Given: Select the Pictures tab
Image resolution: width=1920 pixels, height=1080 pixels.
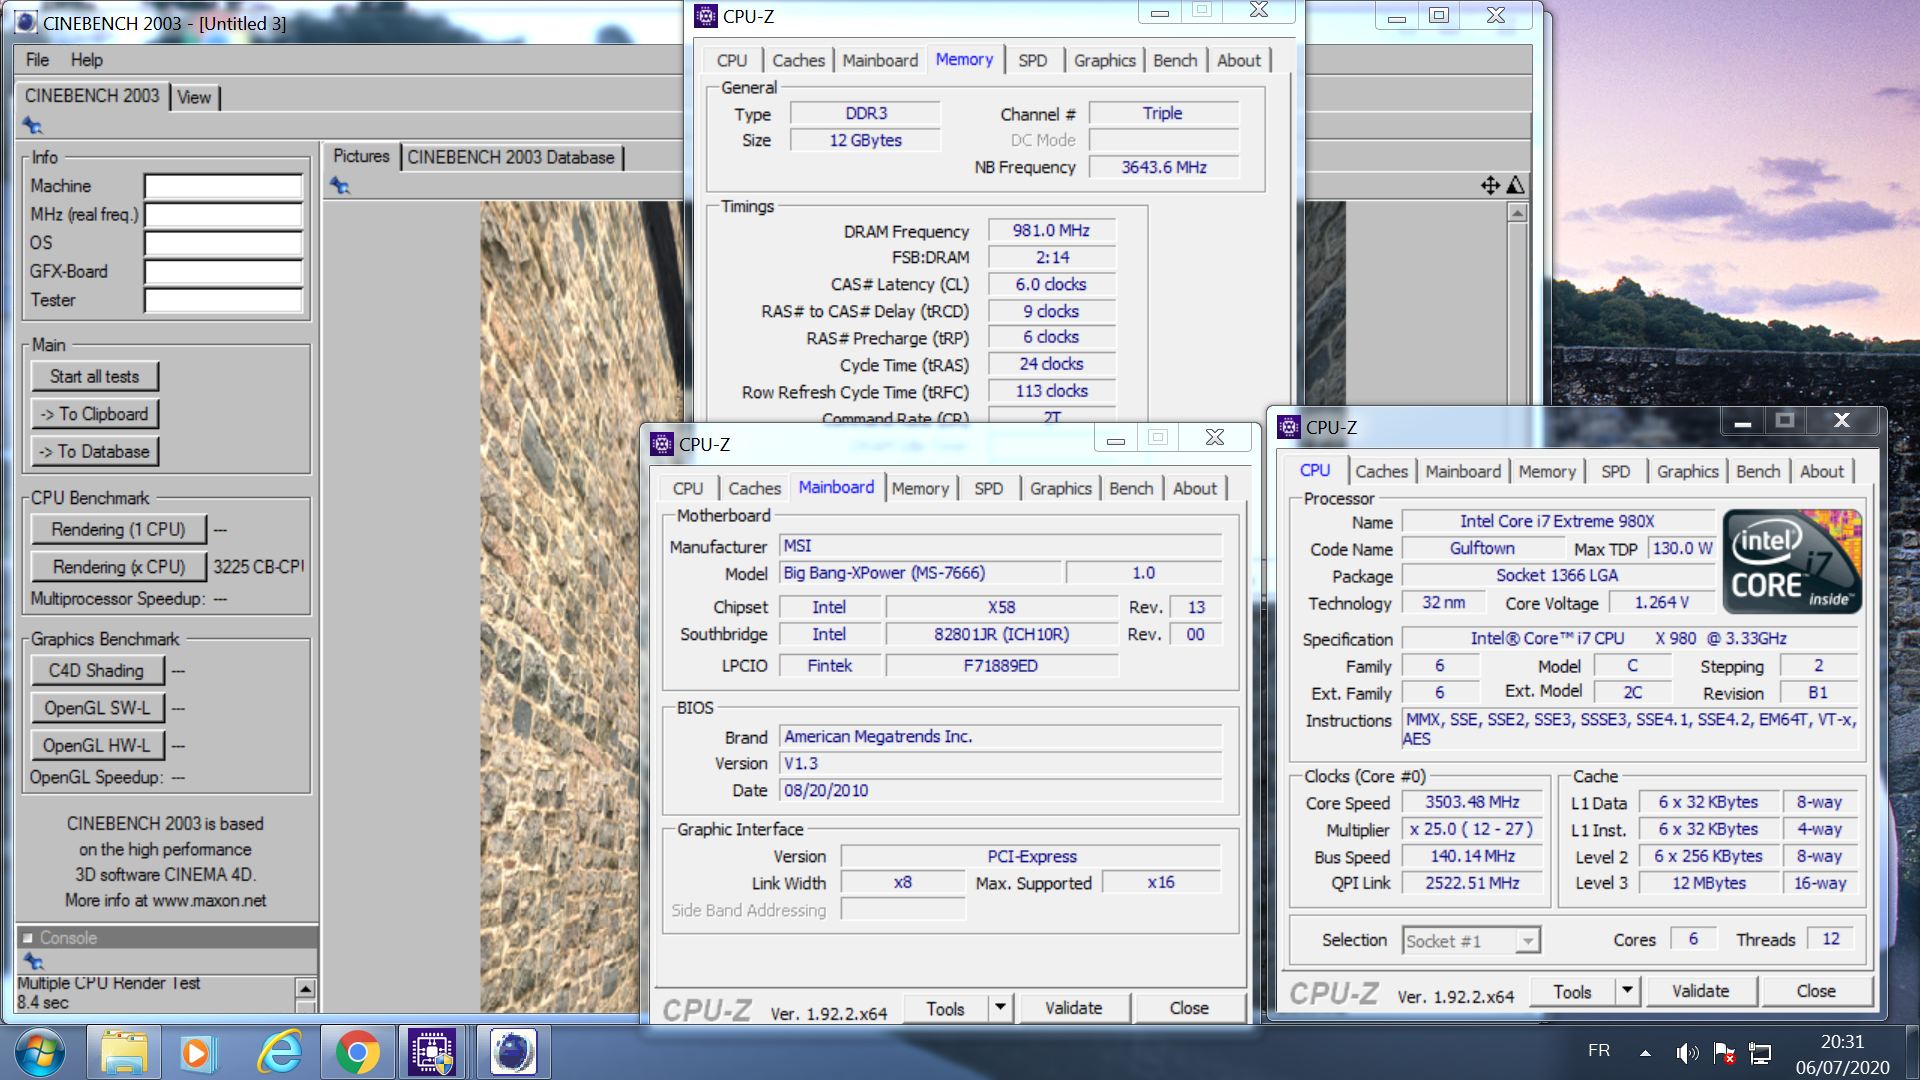Looking at the screenshot, I should tap(361, 156).
